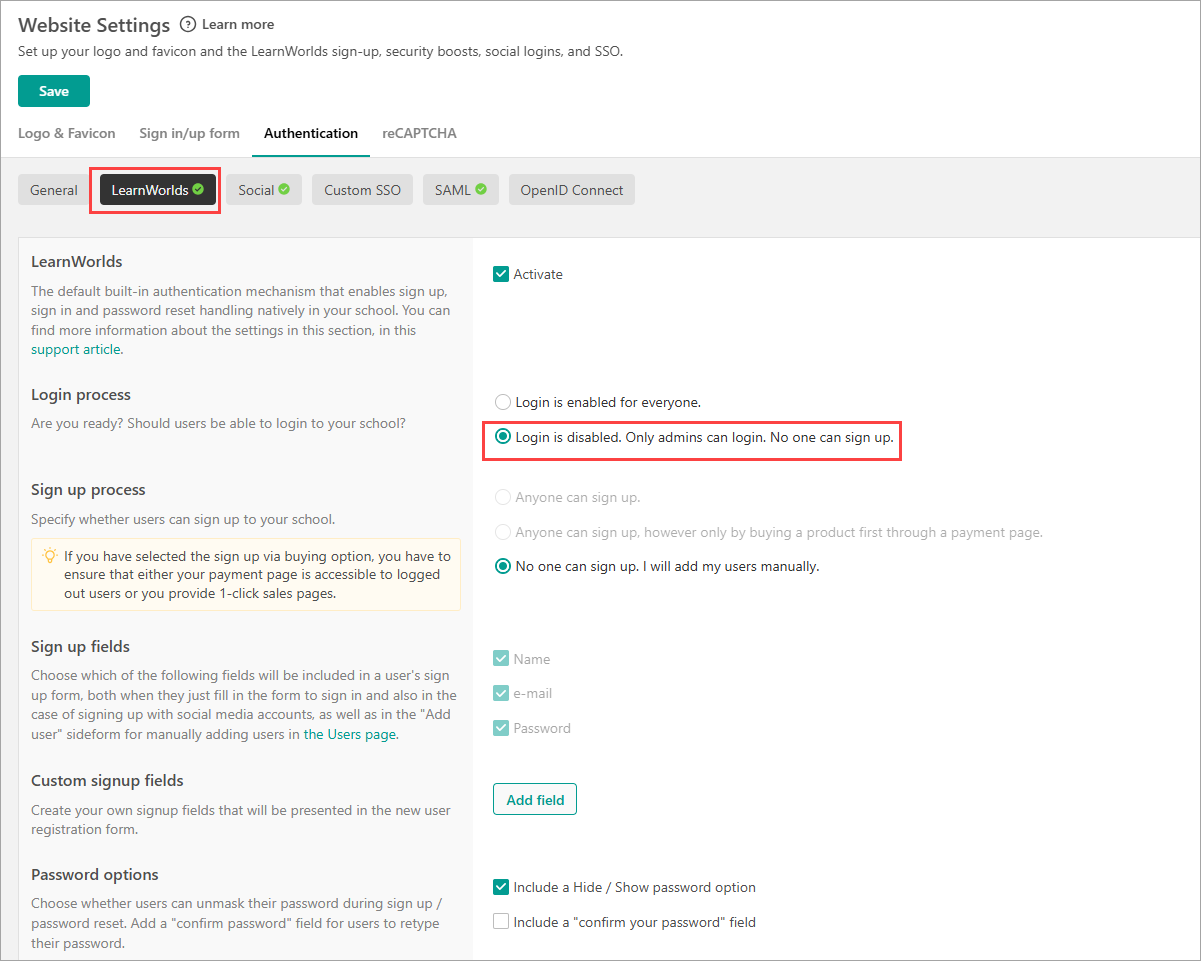Switch to Sign in/up form tab

pos(190,133)
